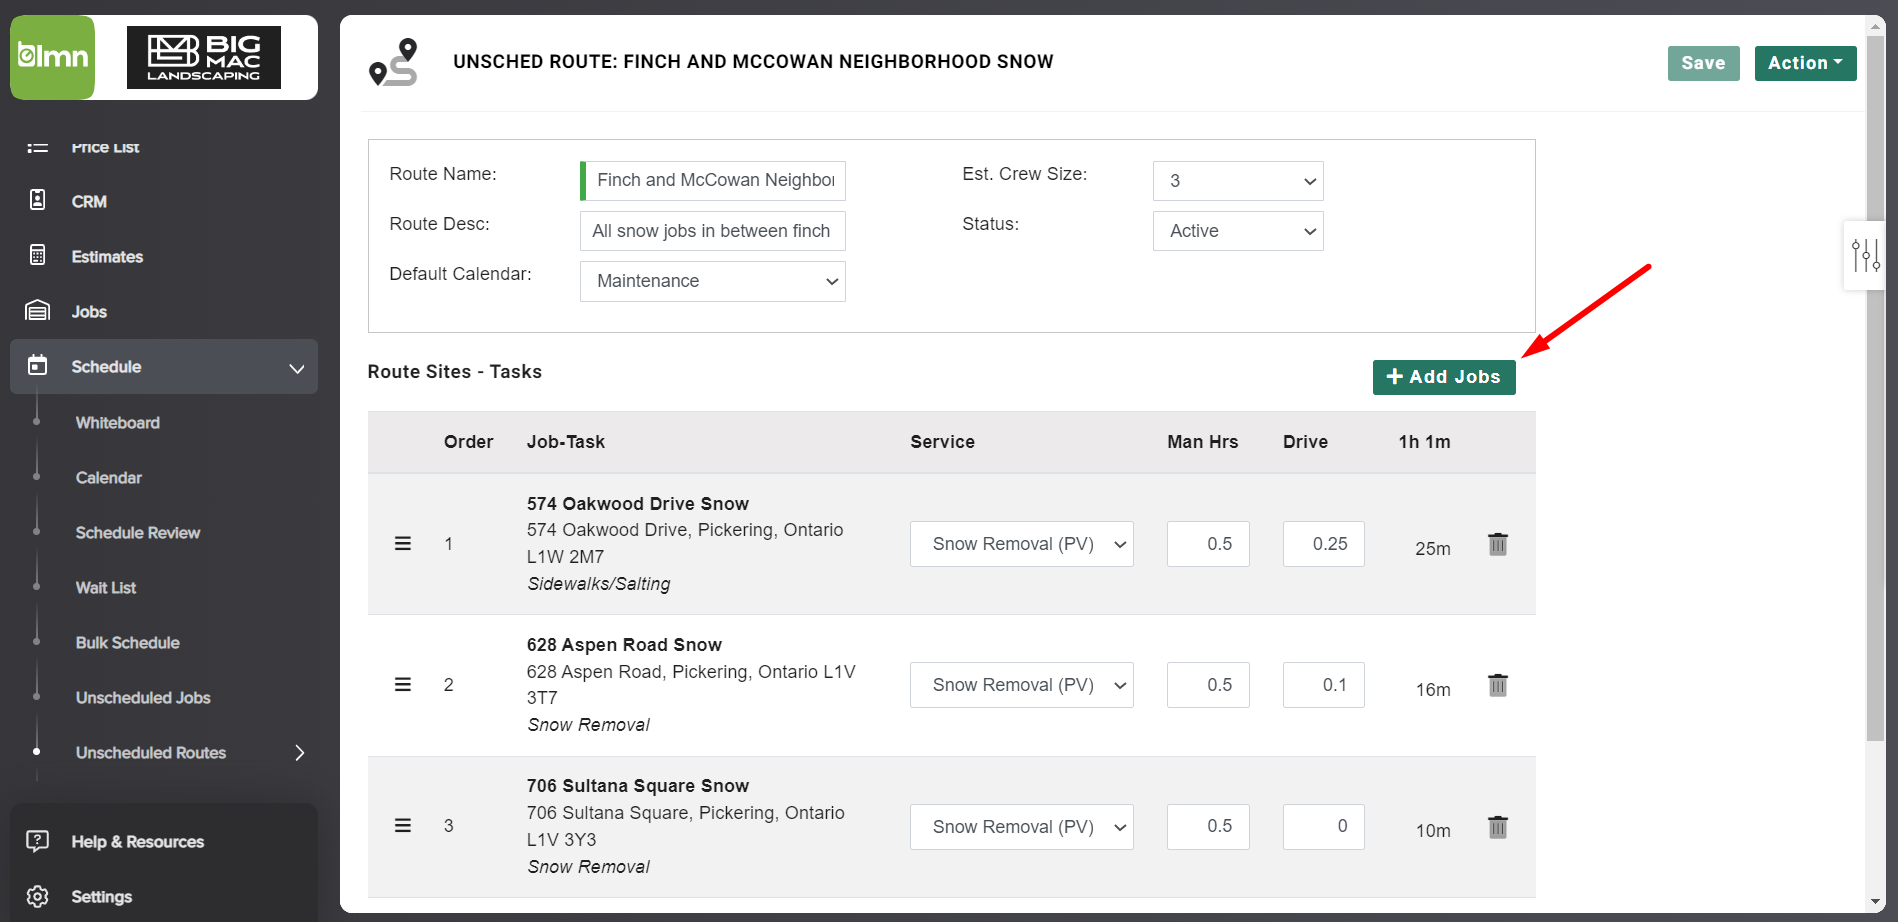The height and width of the screenshot is (922, 1898).
Task: Delete the 706 Sultana Square Snow task
Action: [1498, 827]
